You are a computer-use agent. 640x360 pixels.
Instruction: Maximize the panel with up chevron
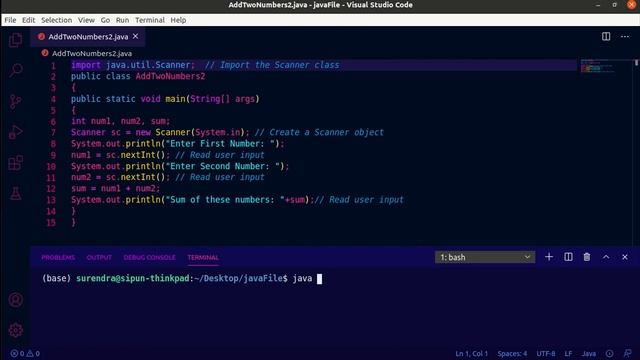pyautogui.click(x=606, y=257)
